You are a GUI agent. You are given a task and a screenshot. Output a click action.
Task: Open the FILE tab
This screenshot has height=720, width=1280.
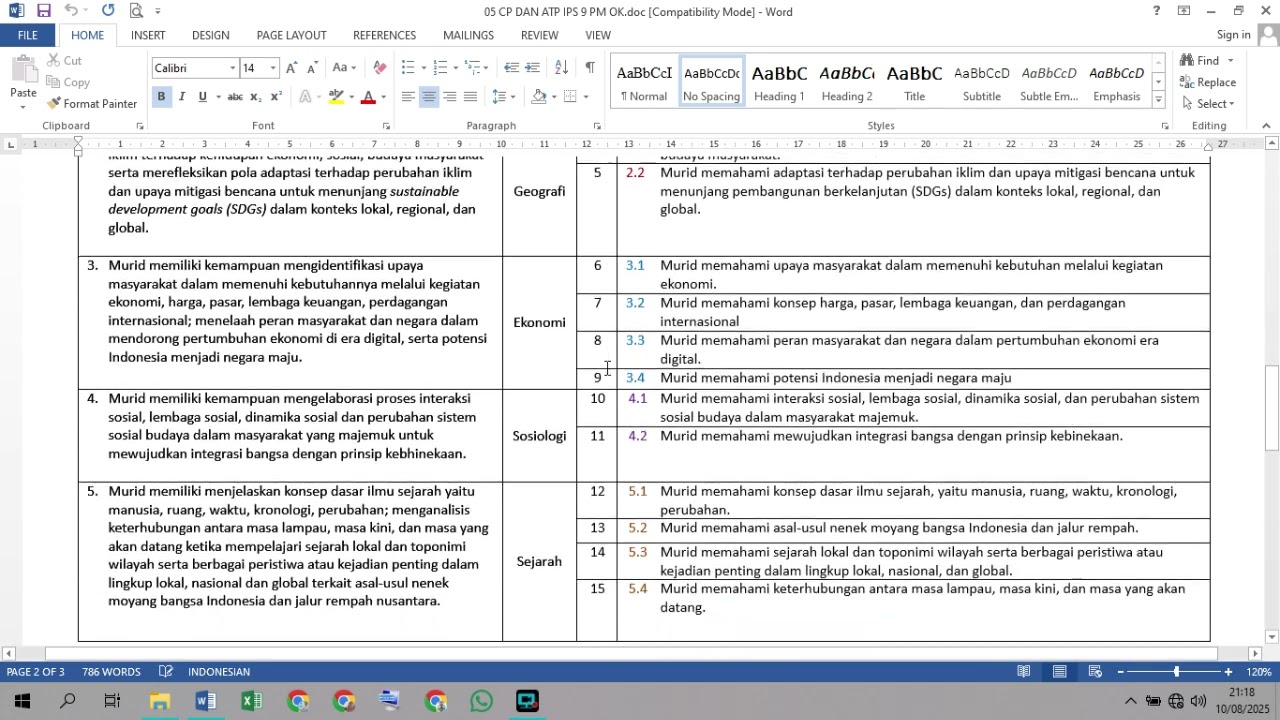(28, 35)
